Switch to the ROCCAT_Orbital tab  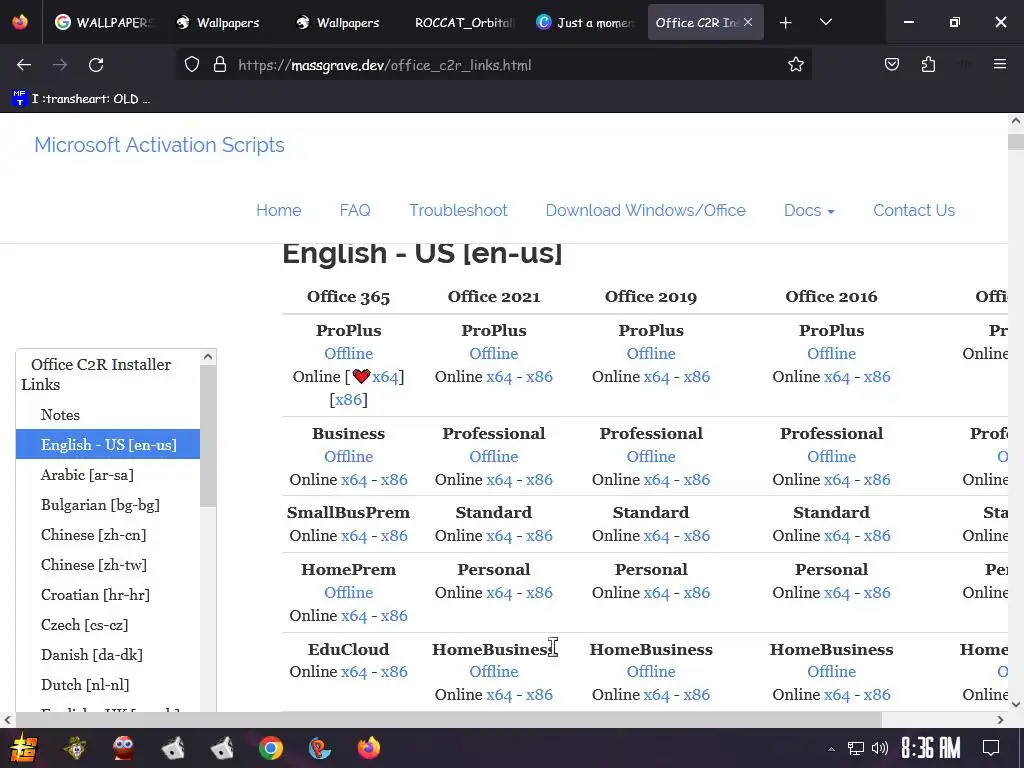tap(464, 23)
